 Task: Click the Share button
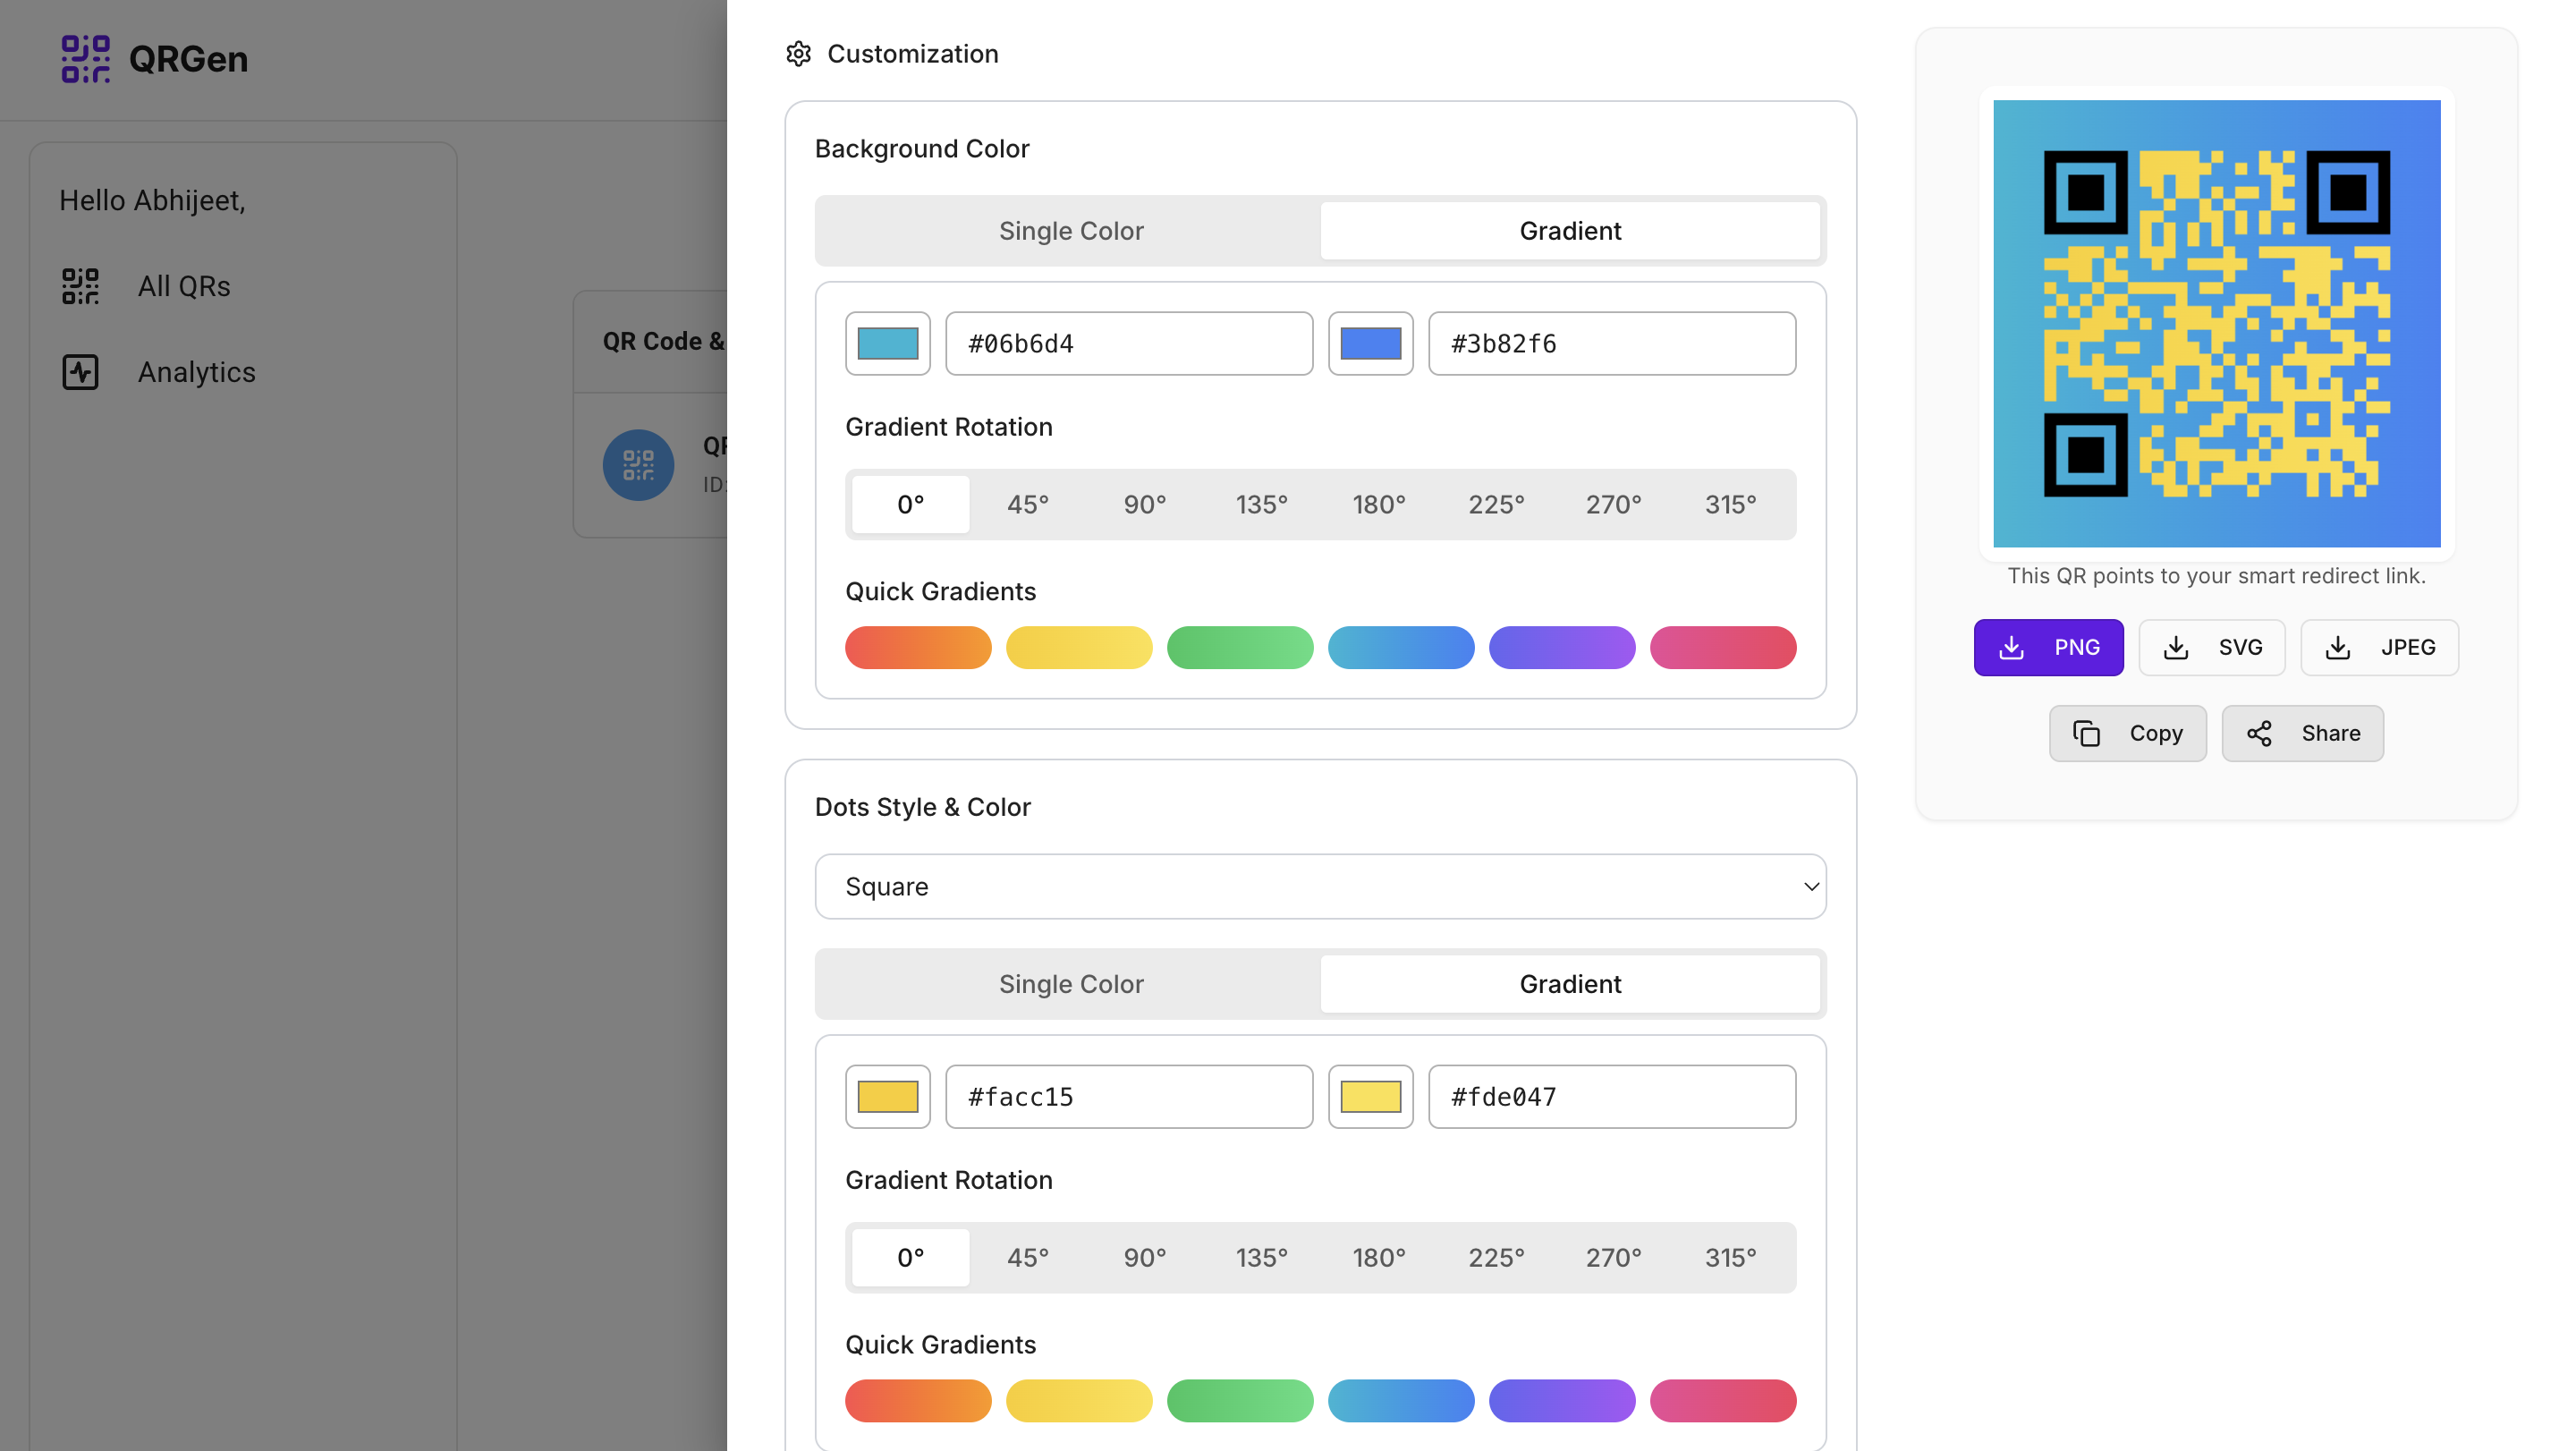click(x=2302, y=733)
